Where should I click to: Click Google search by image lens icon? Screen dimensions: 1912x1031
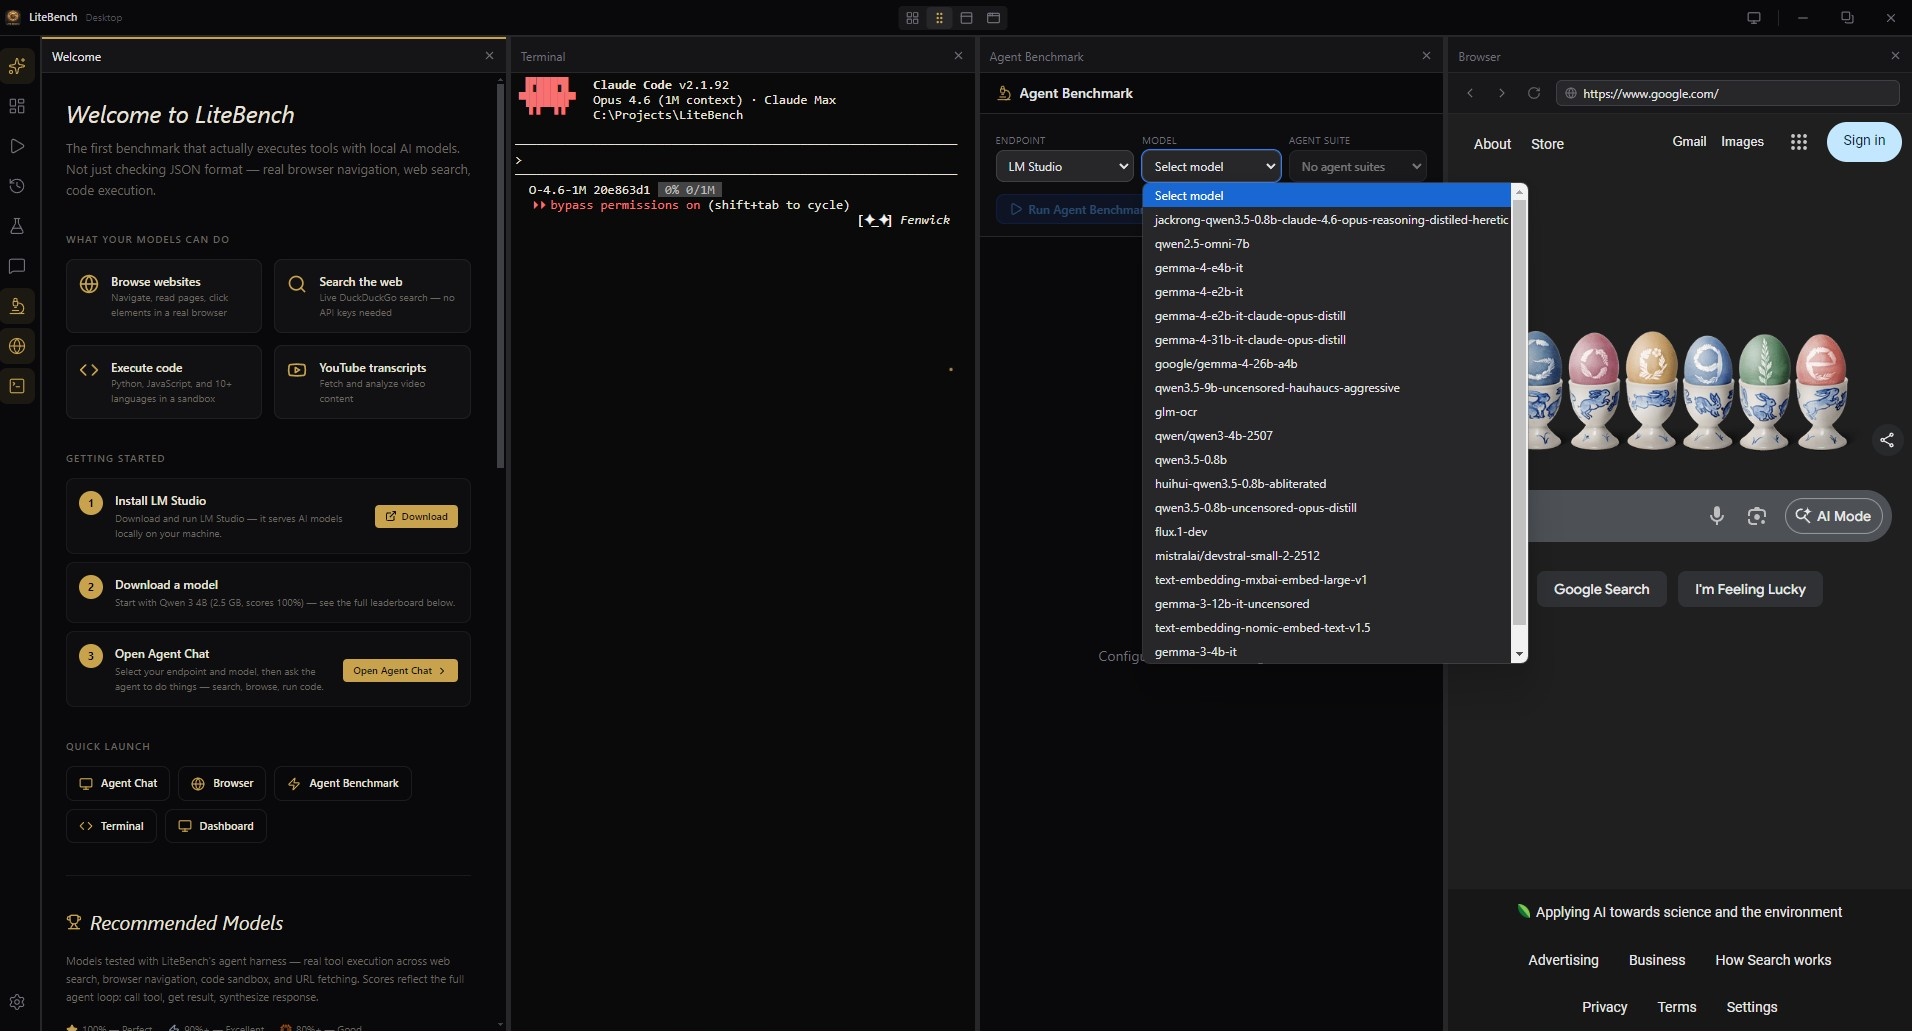click(1757, 516)
